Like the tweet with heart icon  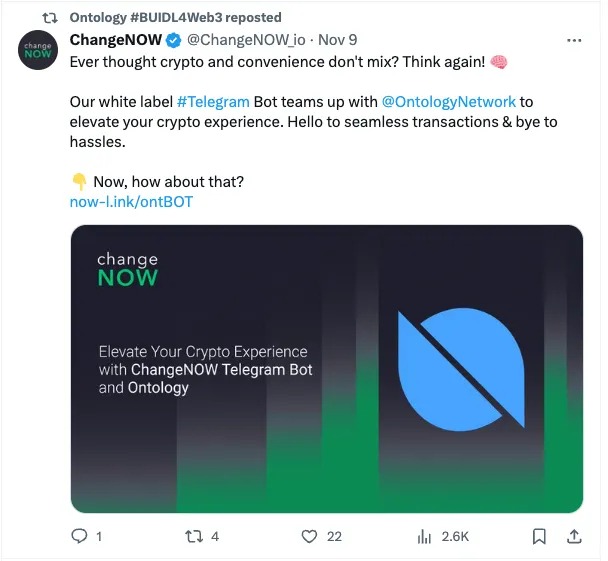310,537
